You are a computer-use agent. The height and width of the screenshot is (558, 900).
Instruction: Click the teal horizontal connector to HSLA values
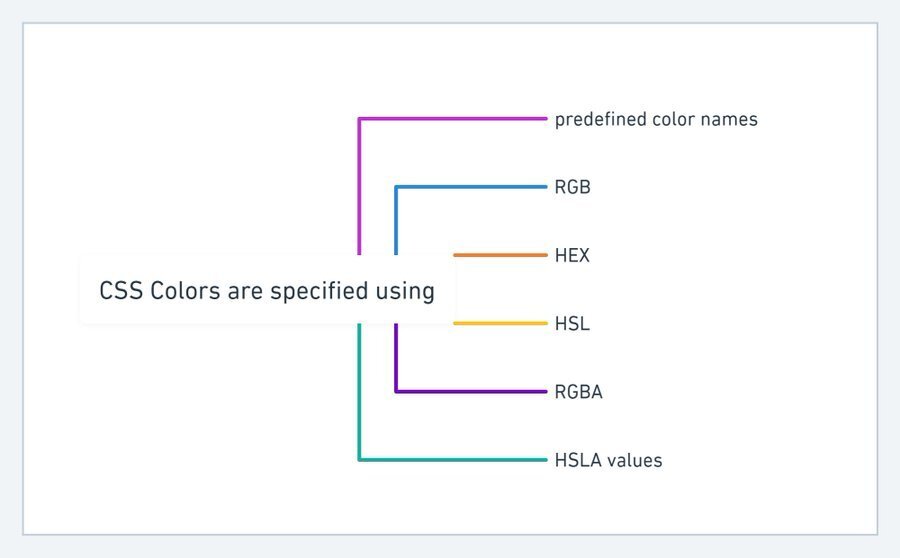pos(453,459)
